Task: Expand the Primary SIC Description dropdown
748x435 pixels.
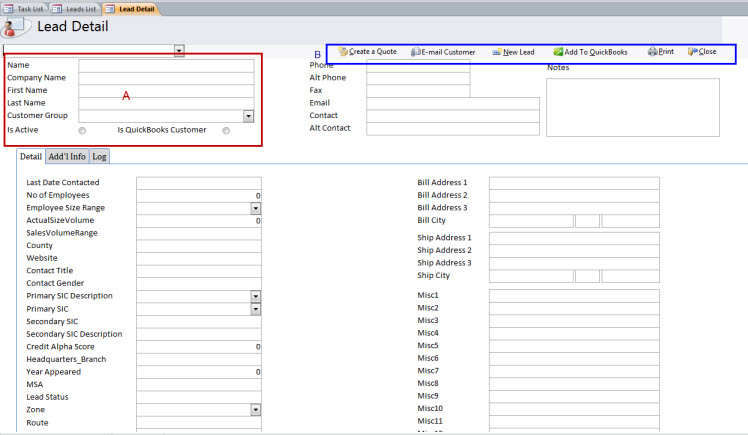Action: tap(256, 297)
